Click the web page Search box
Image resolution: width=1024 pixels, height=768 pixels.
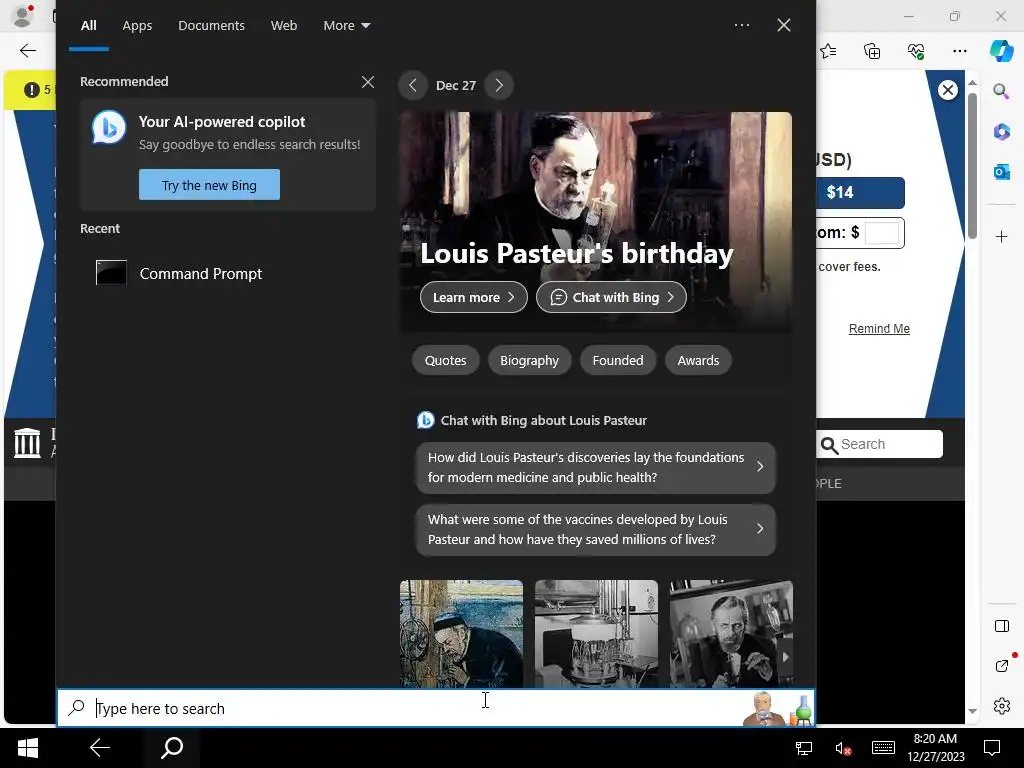pyautogui.click(x=880, y=444)
